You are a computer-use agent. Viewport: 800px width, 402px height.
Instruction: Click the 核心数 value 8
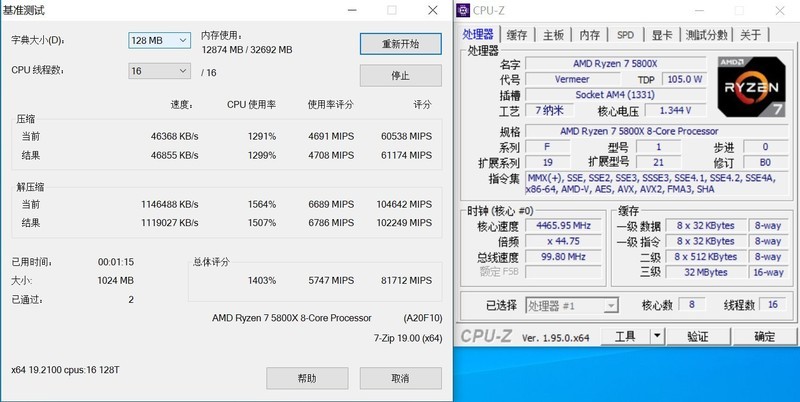pos(691,304)
